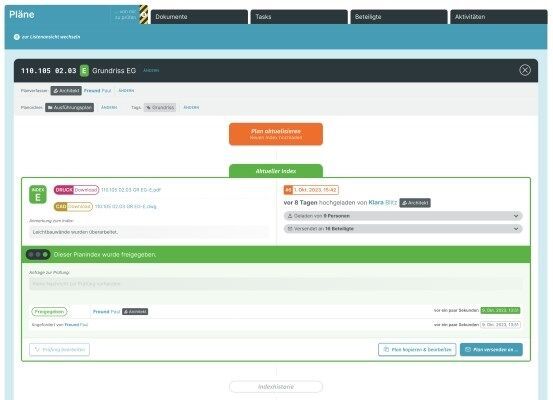Toggle the Planindex freigegeben status switch
Image resolution: width=553 pixels, height=400 pixels.
(x=38, y=254)
